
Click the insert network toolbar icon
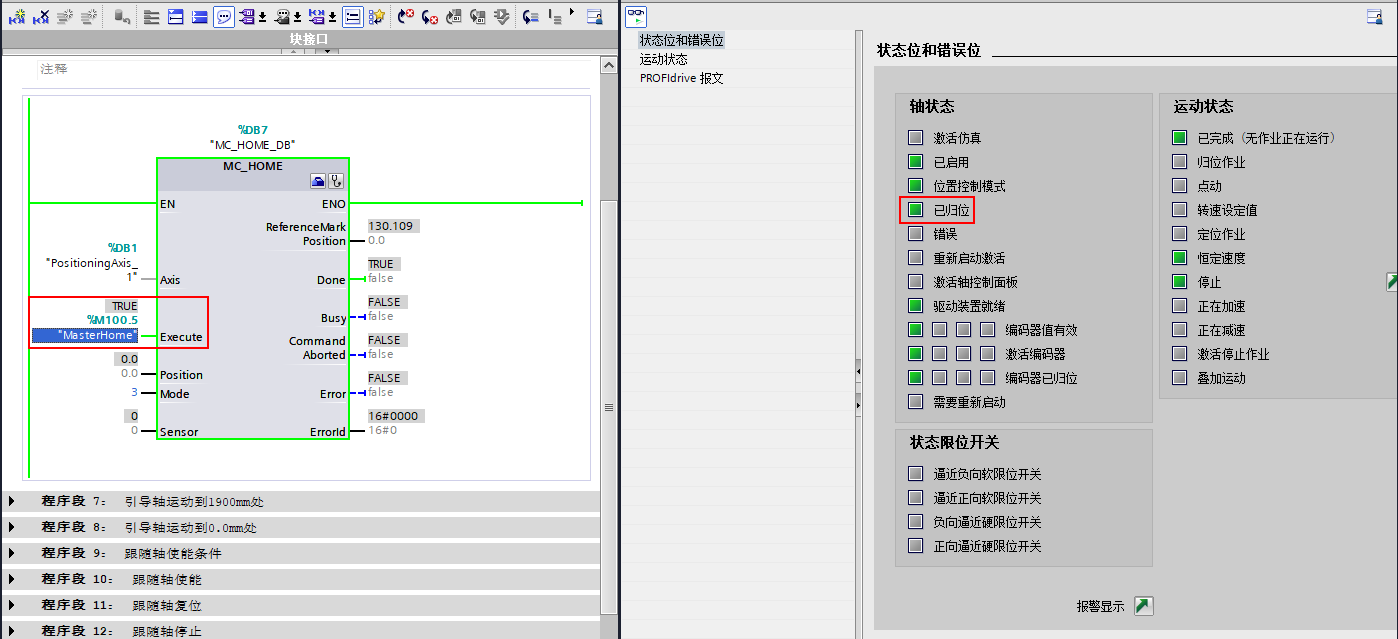pos(175,17)
